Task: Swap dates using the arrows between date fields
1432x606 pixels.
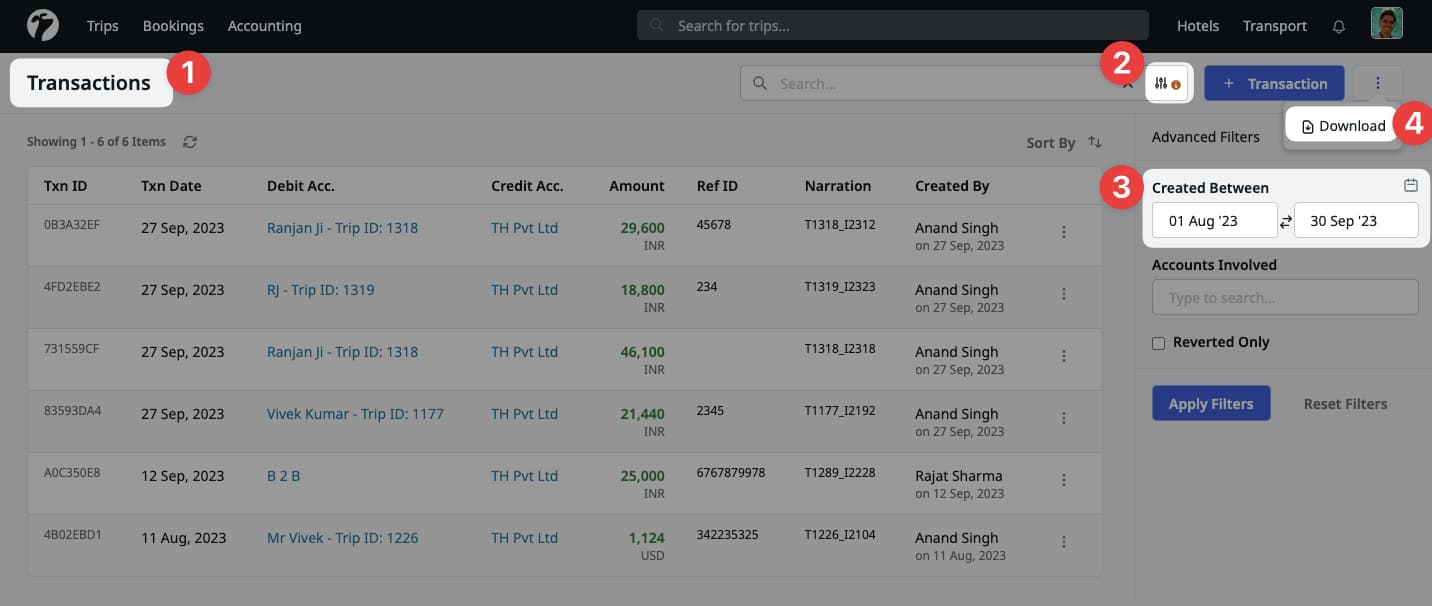Action: 1286,221
